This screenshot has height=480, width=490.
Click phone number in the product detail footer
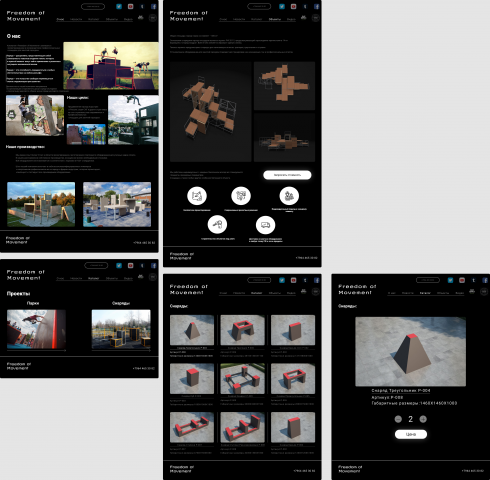(x=473, y=471)
